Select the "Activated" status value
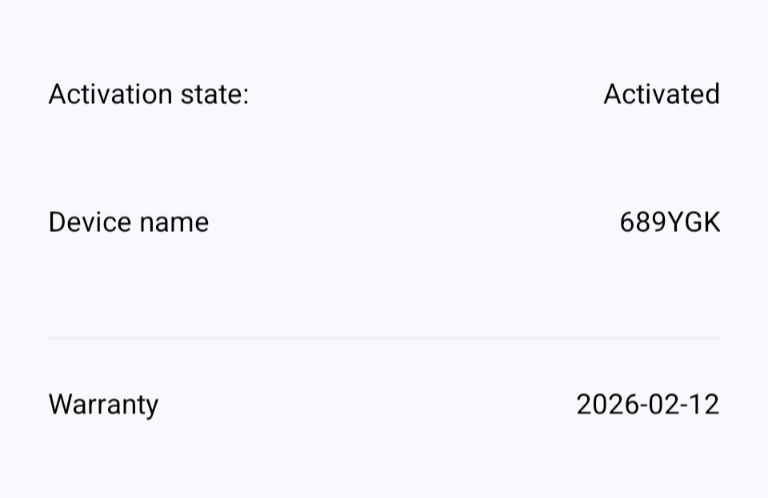The height and width of the screenshot is (498, 768). pyautogui.click(x=661, y=94)
